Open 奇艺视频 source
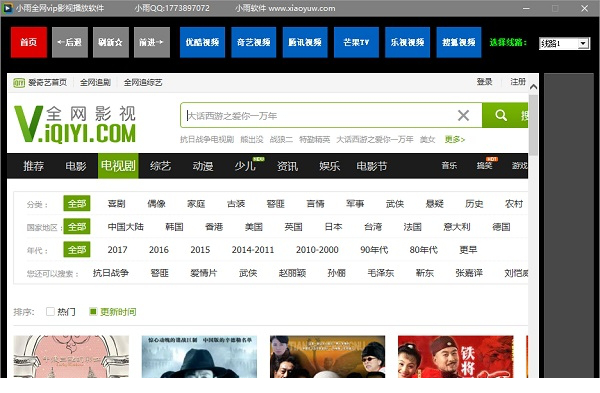The image size is (600, 393). click(x=253, y=42)
